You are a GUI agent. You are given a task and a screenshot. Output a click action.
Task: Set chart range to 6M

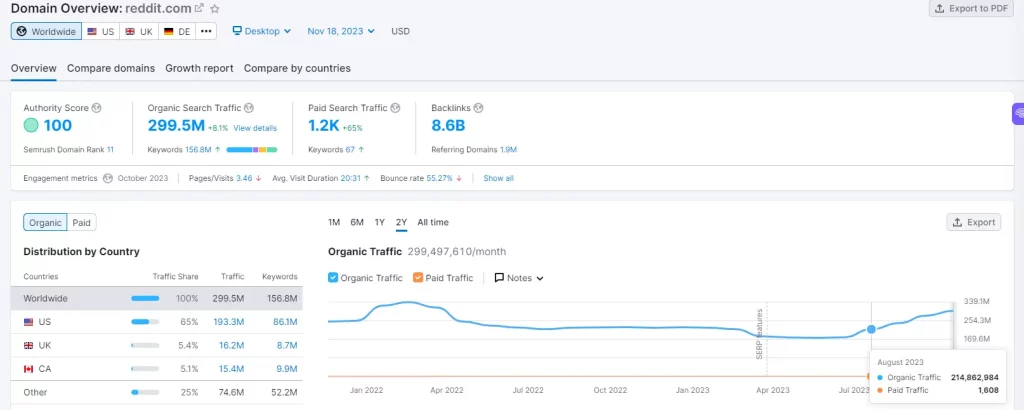pyautogui.click(x=357, y=223)
